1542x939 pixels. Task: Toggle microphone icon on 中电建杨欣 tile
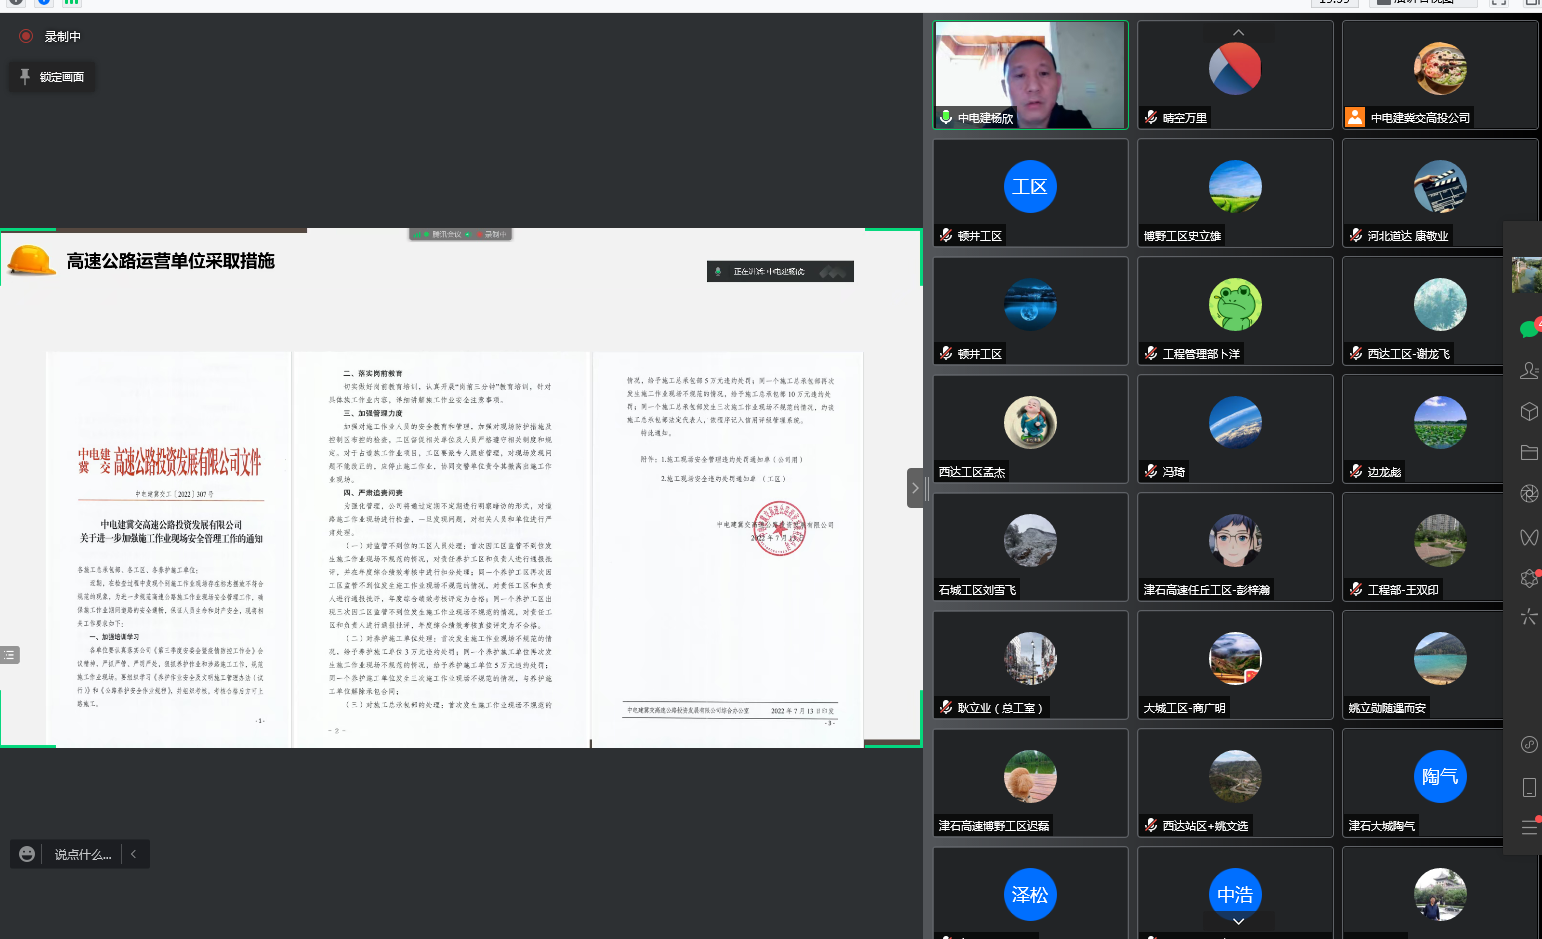(x=946, y=117)
